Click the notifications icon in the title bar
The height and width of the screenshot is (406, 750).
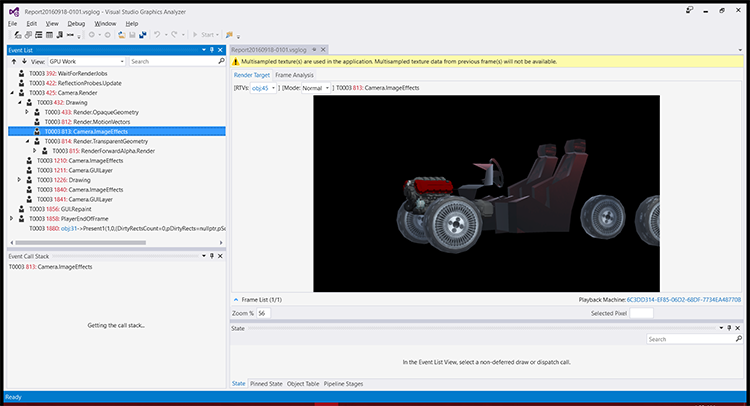click(689, 10)
